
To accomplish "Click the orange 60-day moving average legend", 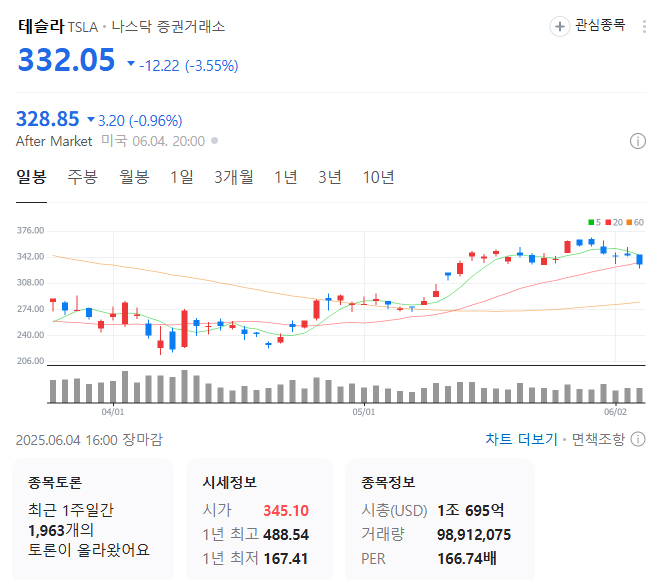I will (x=635, y=222).
